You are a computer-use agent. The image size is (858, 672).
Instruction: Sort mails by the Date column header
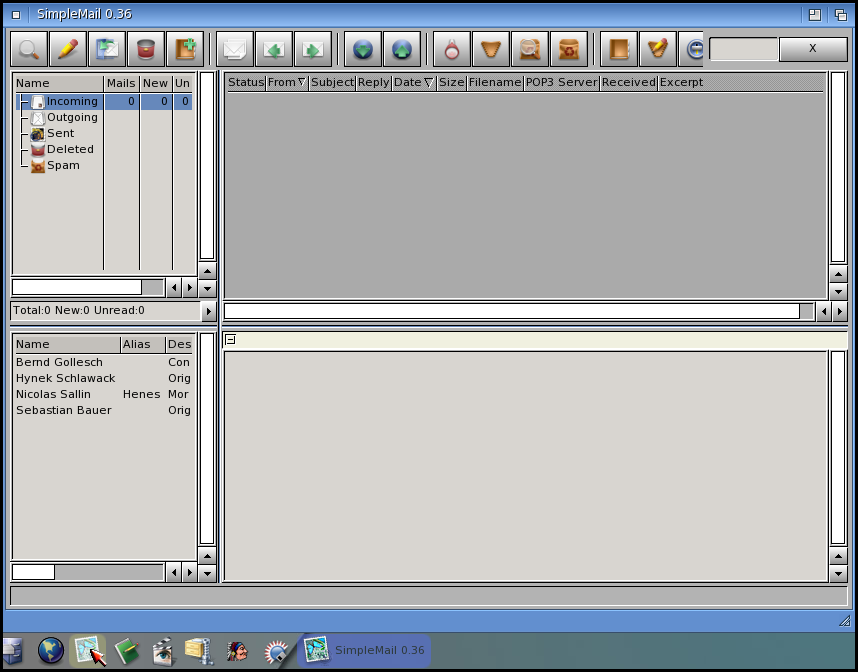coord(414,82)
